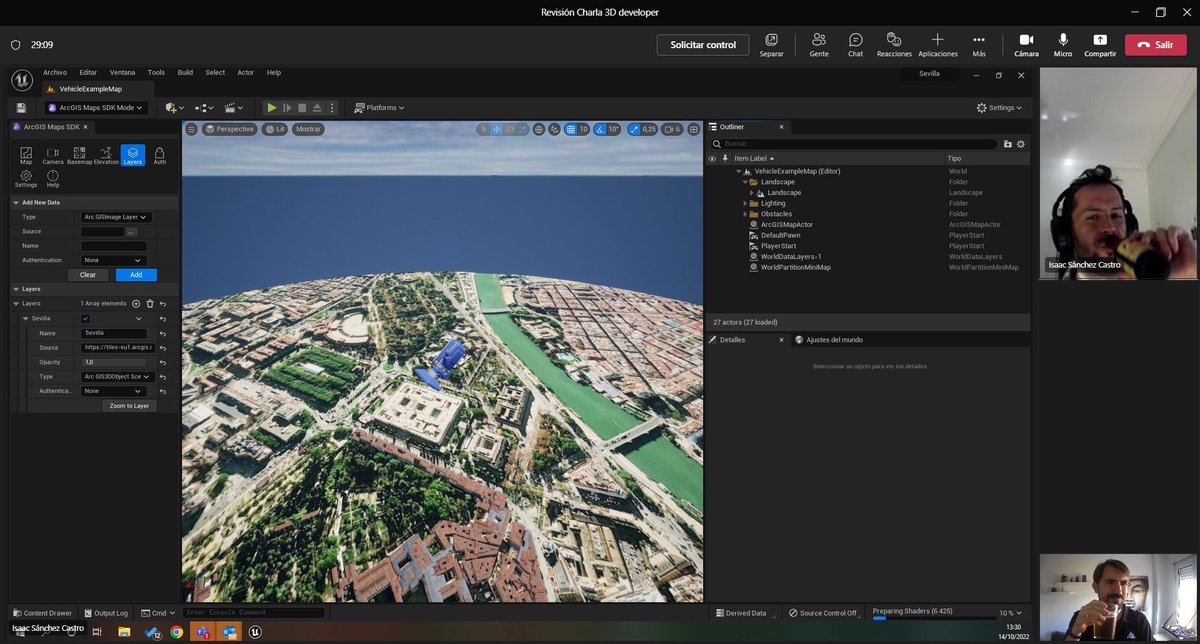Mute or unmute the Teams microphone
The width and height of the screenshot is (1200, 644).
(x=1062, y=44)
